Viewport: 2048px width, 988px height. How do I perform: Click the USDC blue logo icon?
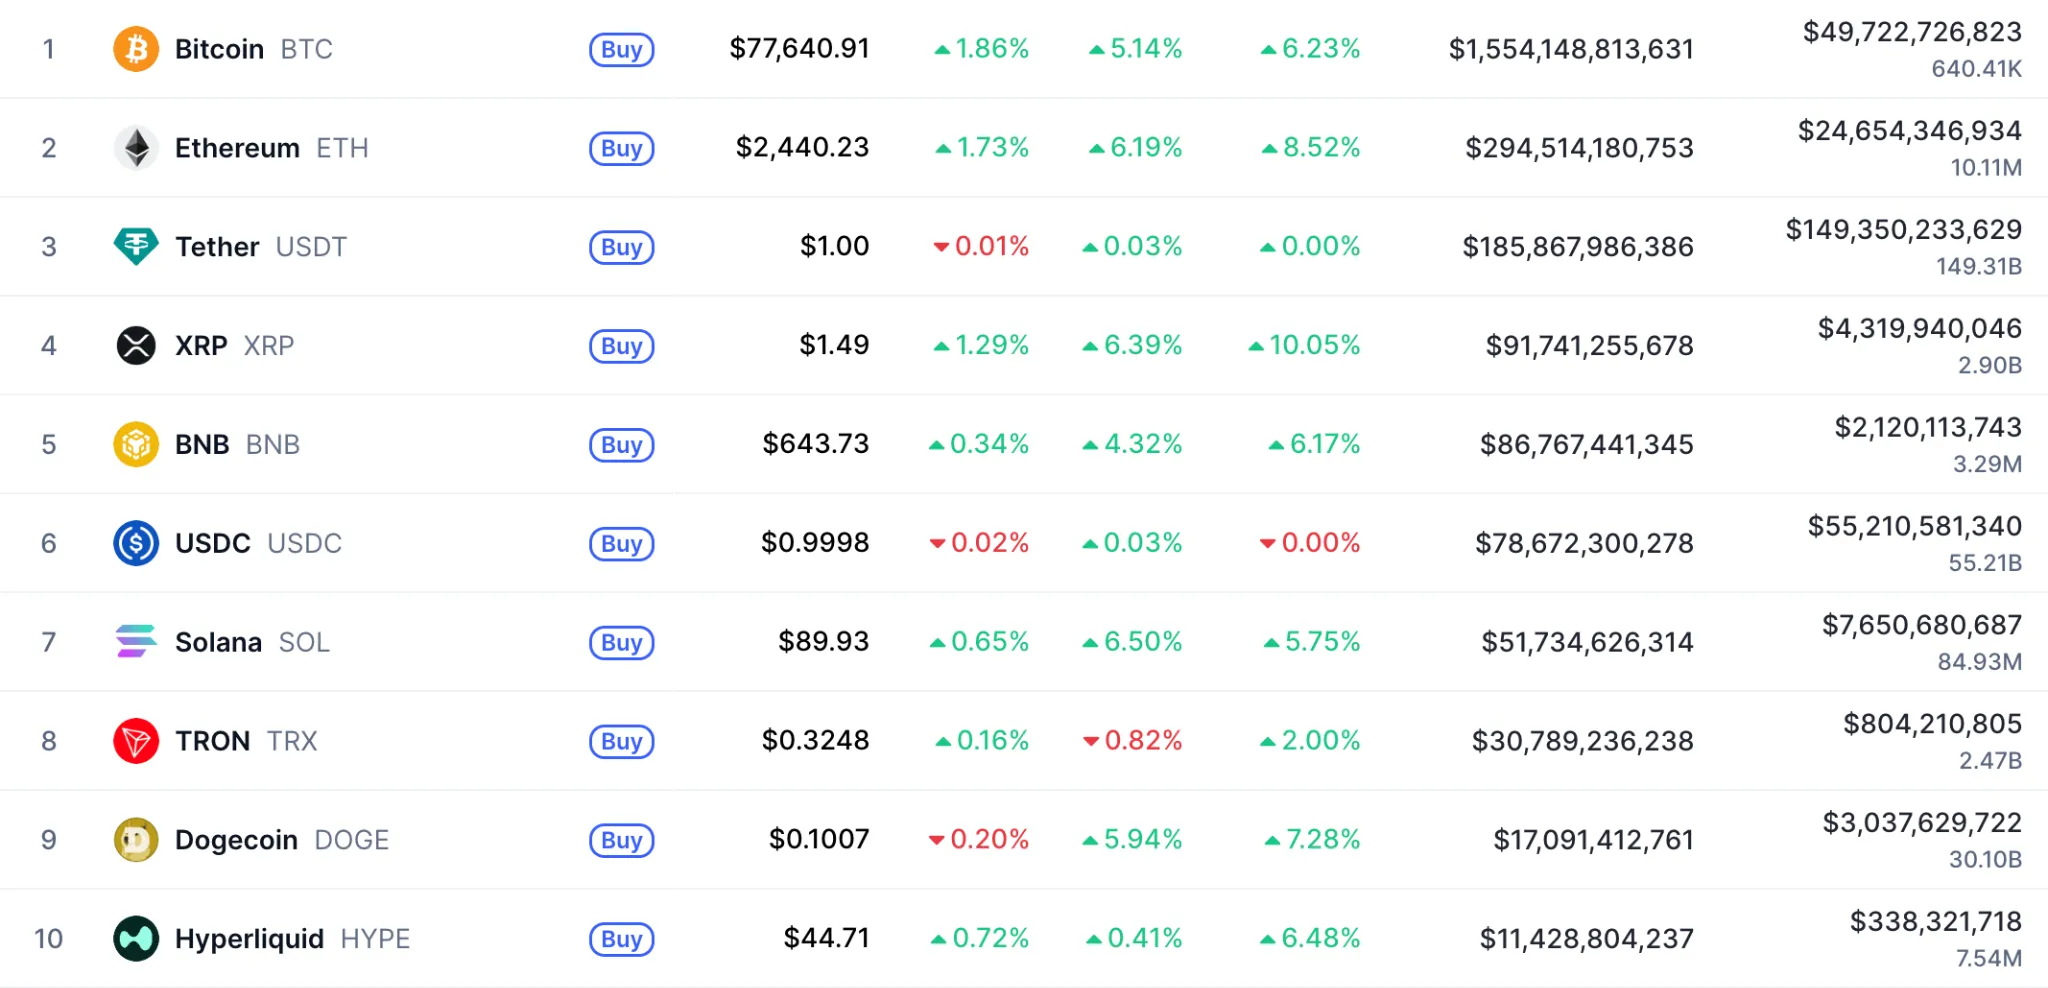pos(136,543)
